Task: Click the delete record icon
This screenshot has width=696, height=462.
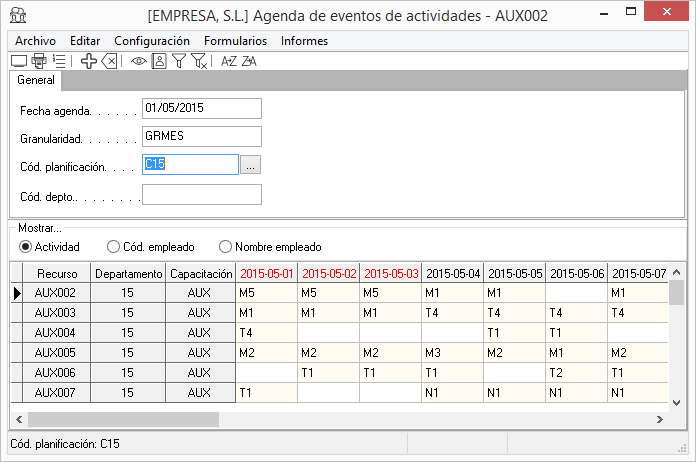Action: pyautogui.click(x=110, y=61)
